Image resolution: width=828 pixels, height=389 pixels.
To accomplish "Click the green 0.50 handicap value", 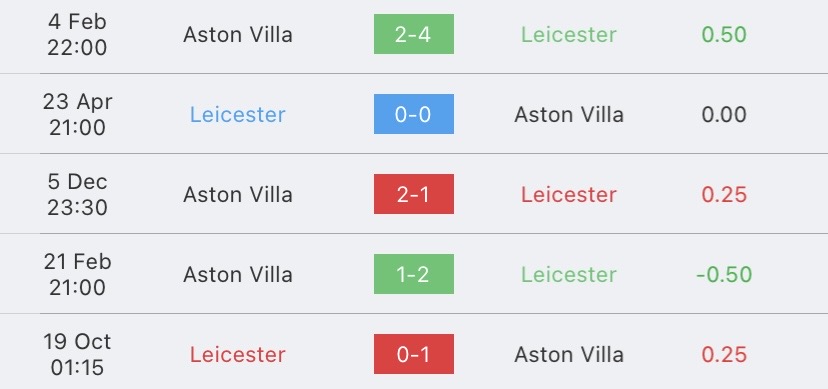I will pos(724,35).
